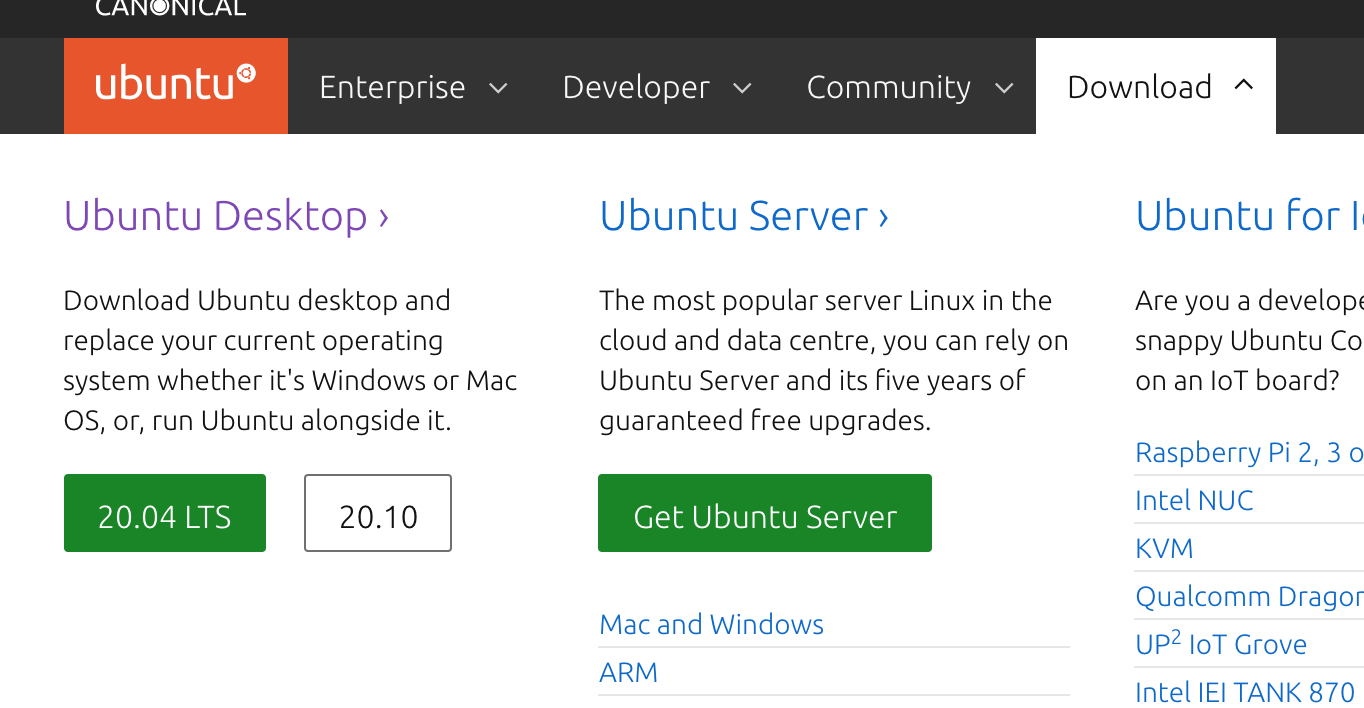Open the Intel NUC link

pyautogui.click(x=1194, y=500)
